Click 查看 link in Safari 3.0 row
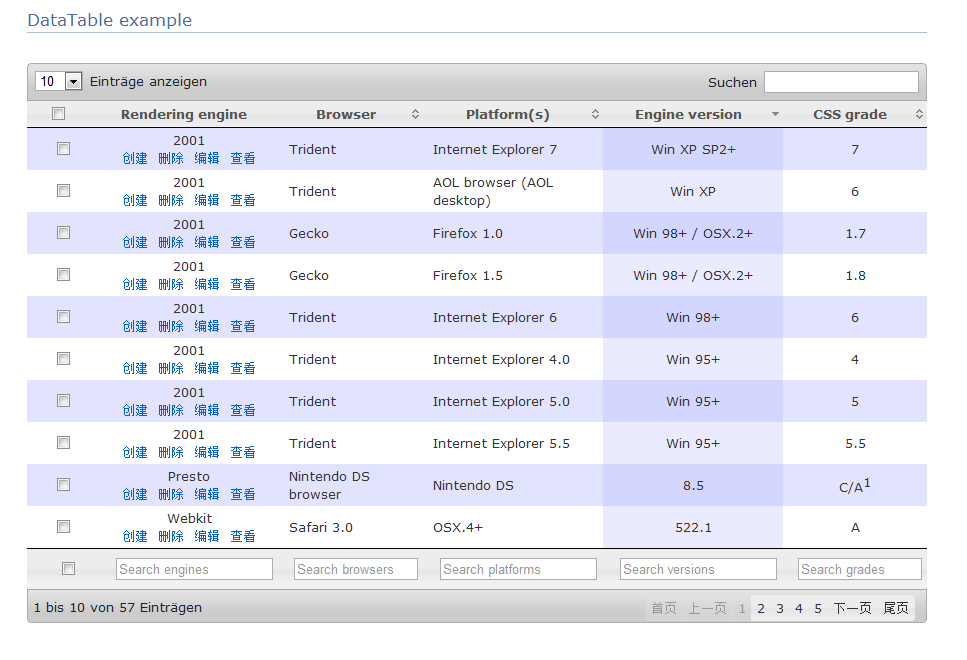The image size is (967, 660). tap(242, 536)
